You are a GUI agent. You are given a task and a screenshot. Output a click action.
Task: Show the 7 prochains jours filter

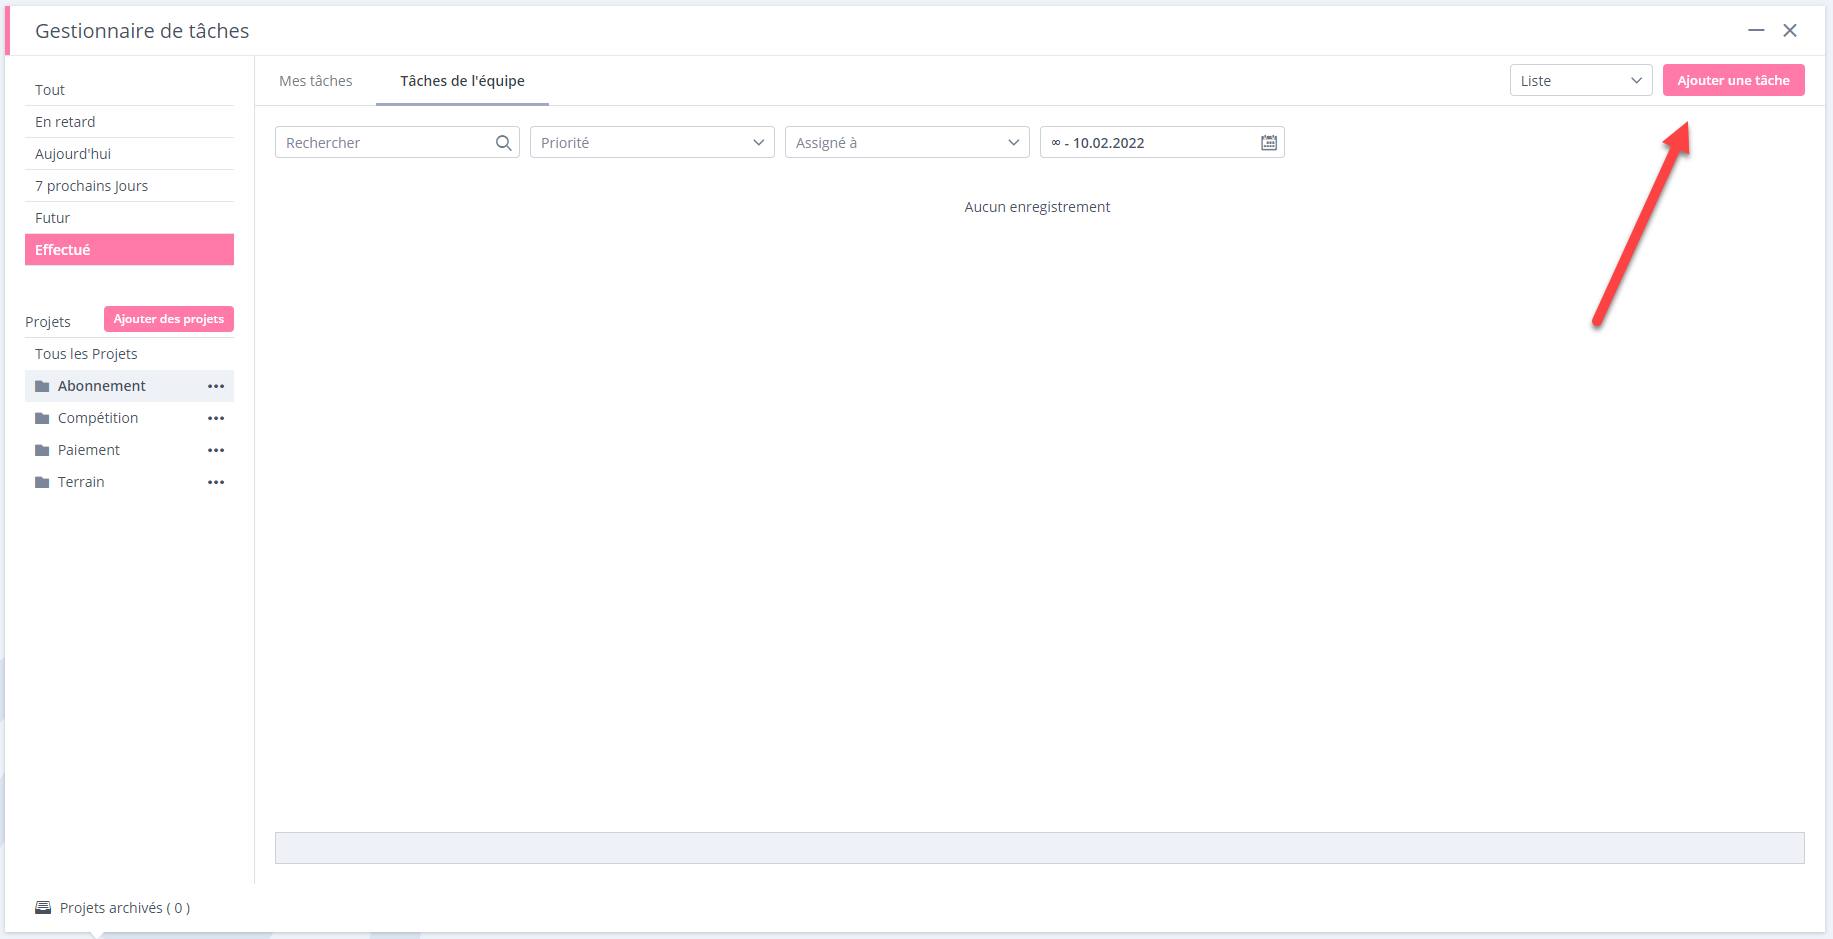pos(129,186)
